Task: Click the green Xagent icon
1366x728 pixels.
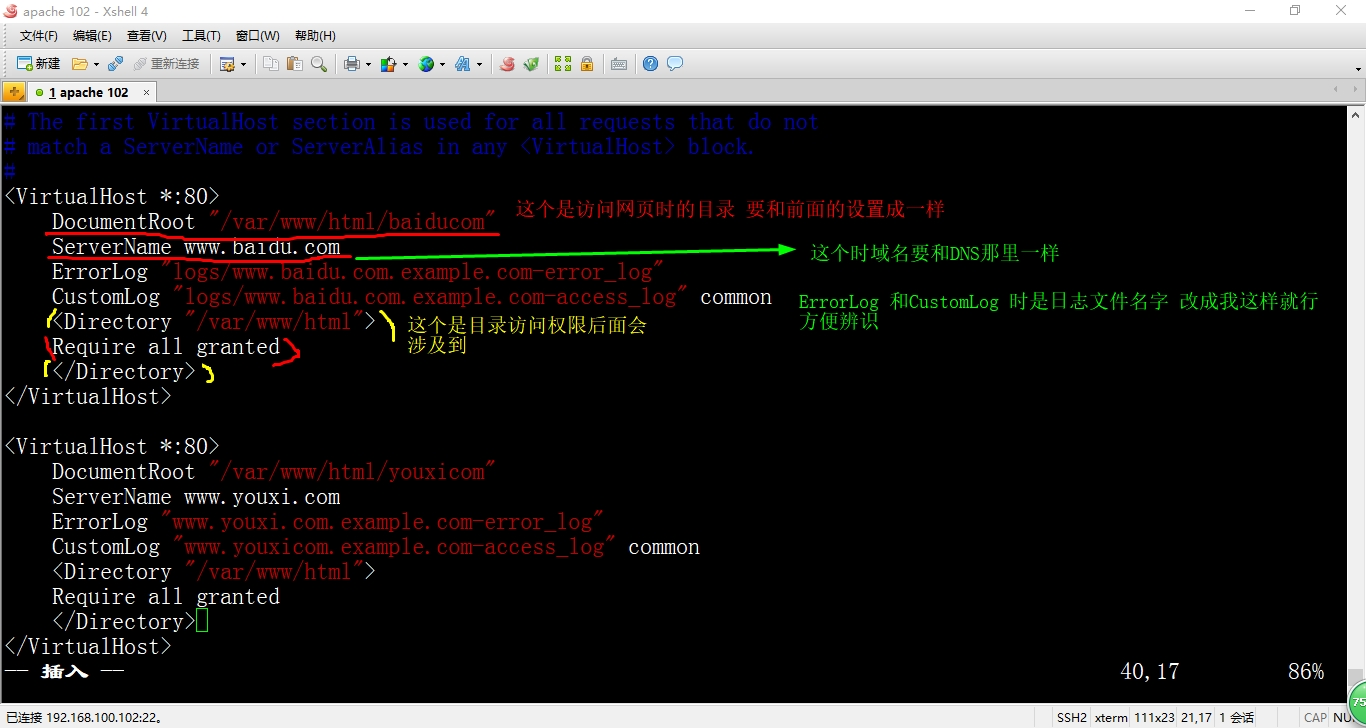Action: (531, 64)
